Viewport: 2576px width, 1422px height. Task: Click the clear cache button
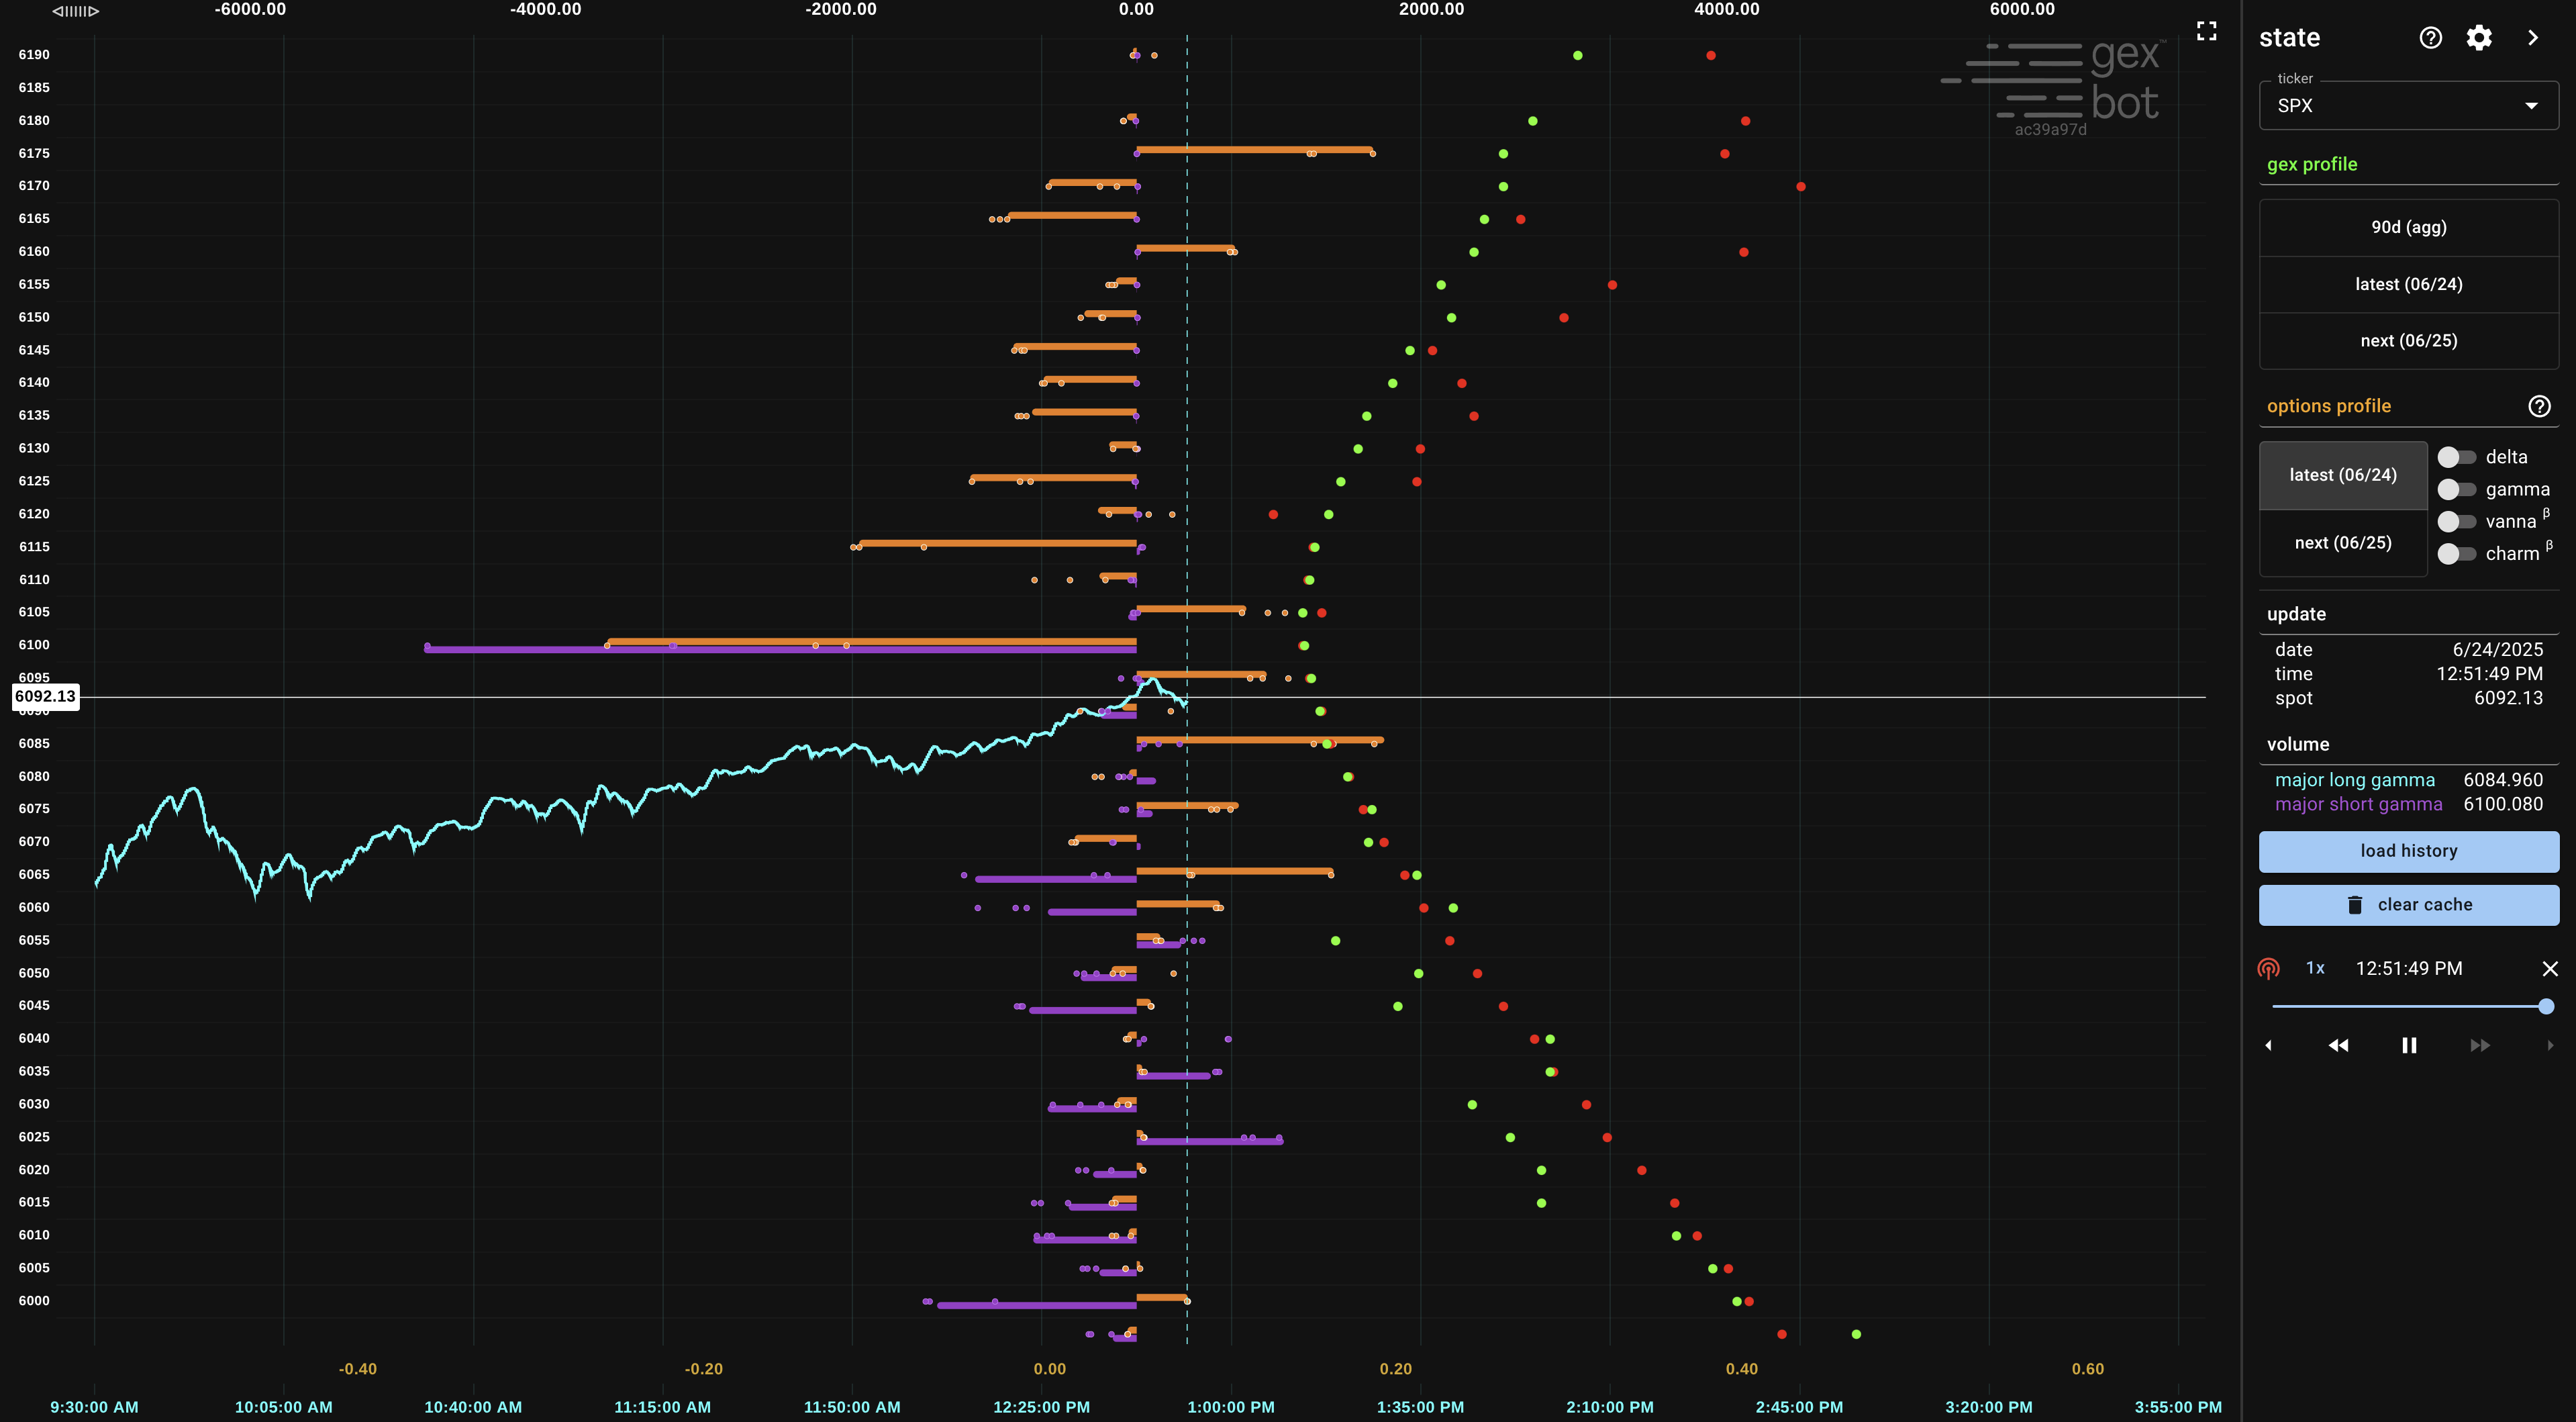tap(2408, 905)
